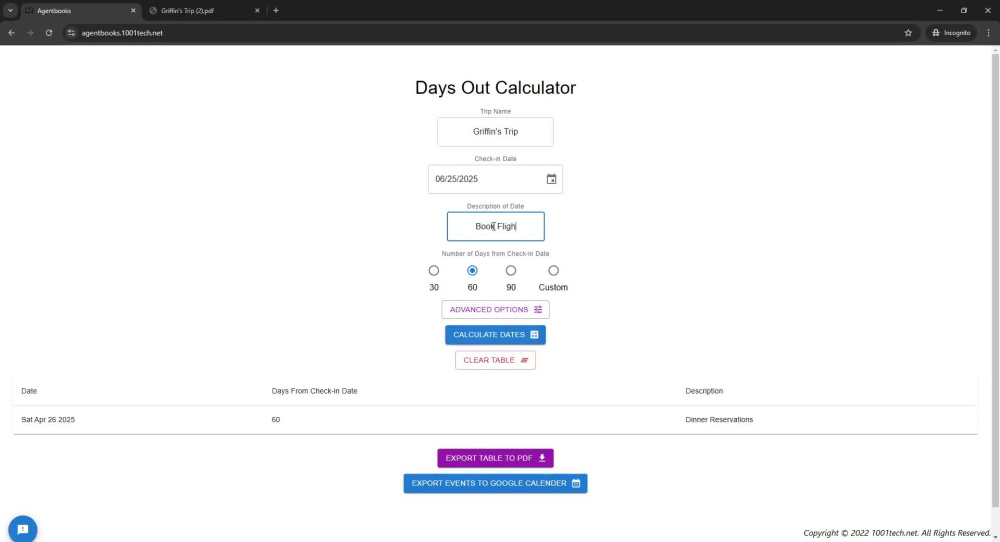Restore down the browser window
The height and width of the screenshot is (542, 1000).
tap(964, 10)
